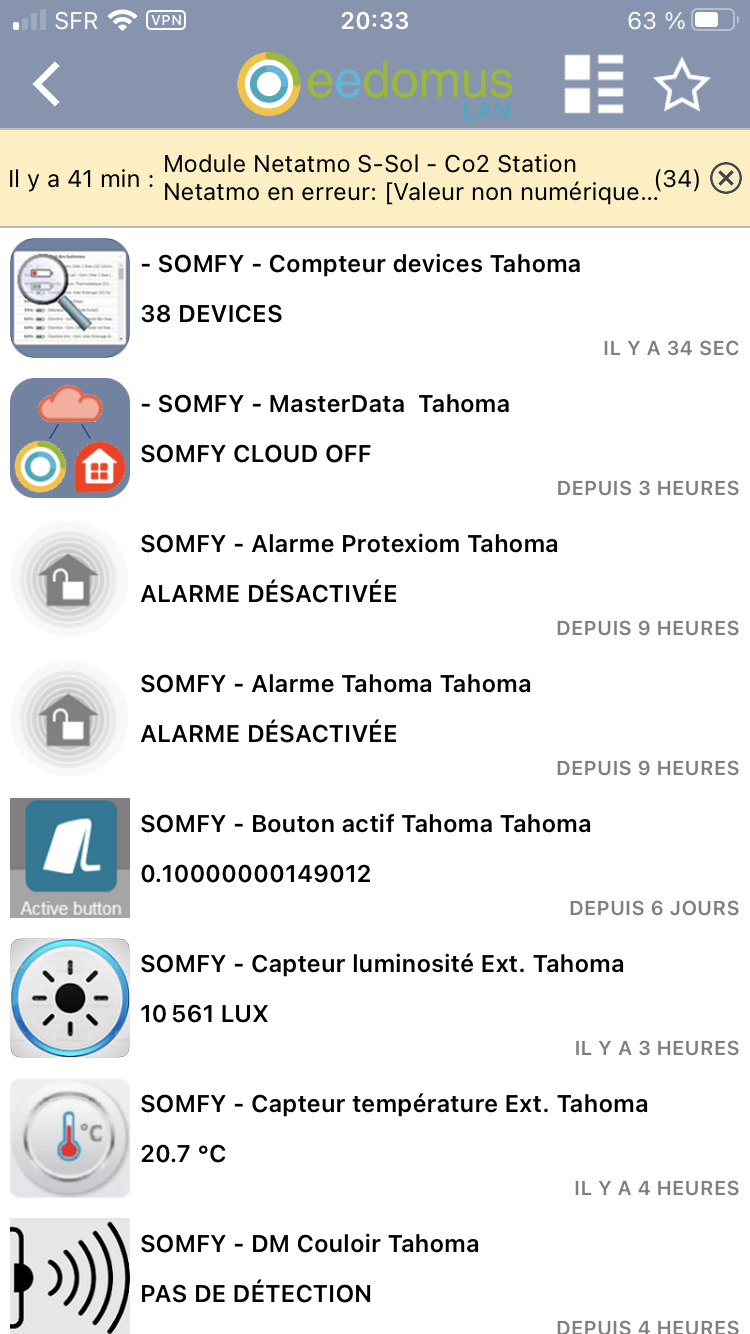
Task: Tap the Alarme Protexiom unlocked house icon
Action: (x=70, y=578)
